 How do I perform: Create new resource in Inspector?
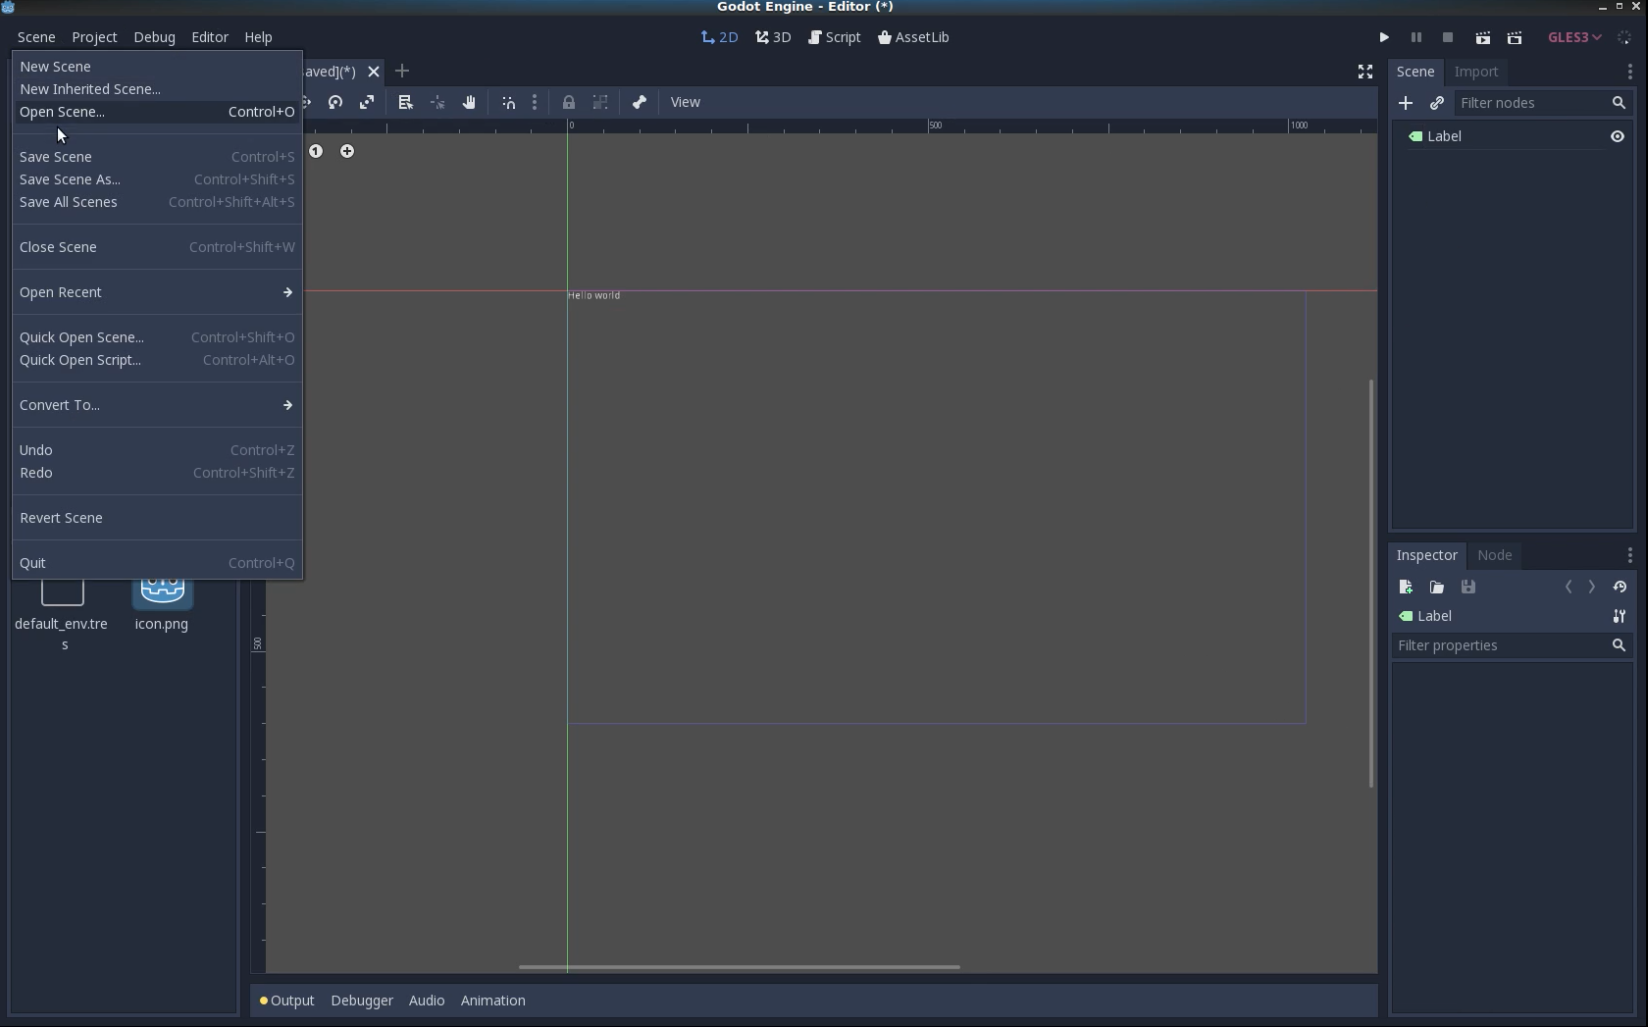point(1405,587)
